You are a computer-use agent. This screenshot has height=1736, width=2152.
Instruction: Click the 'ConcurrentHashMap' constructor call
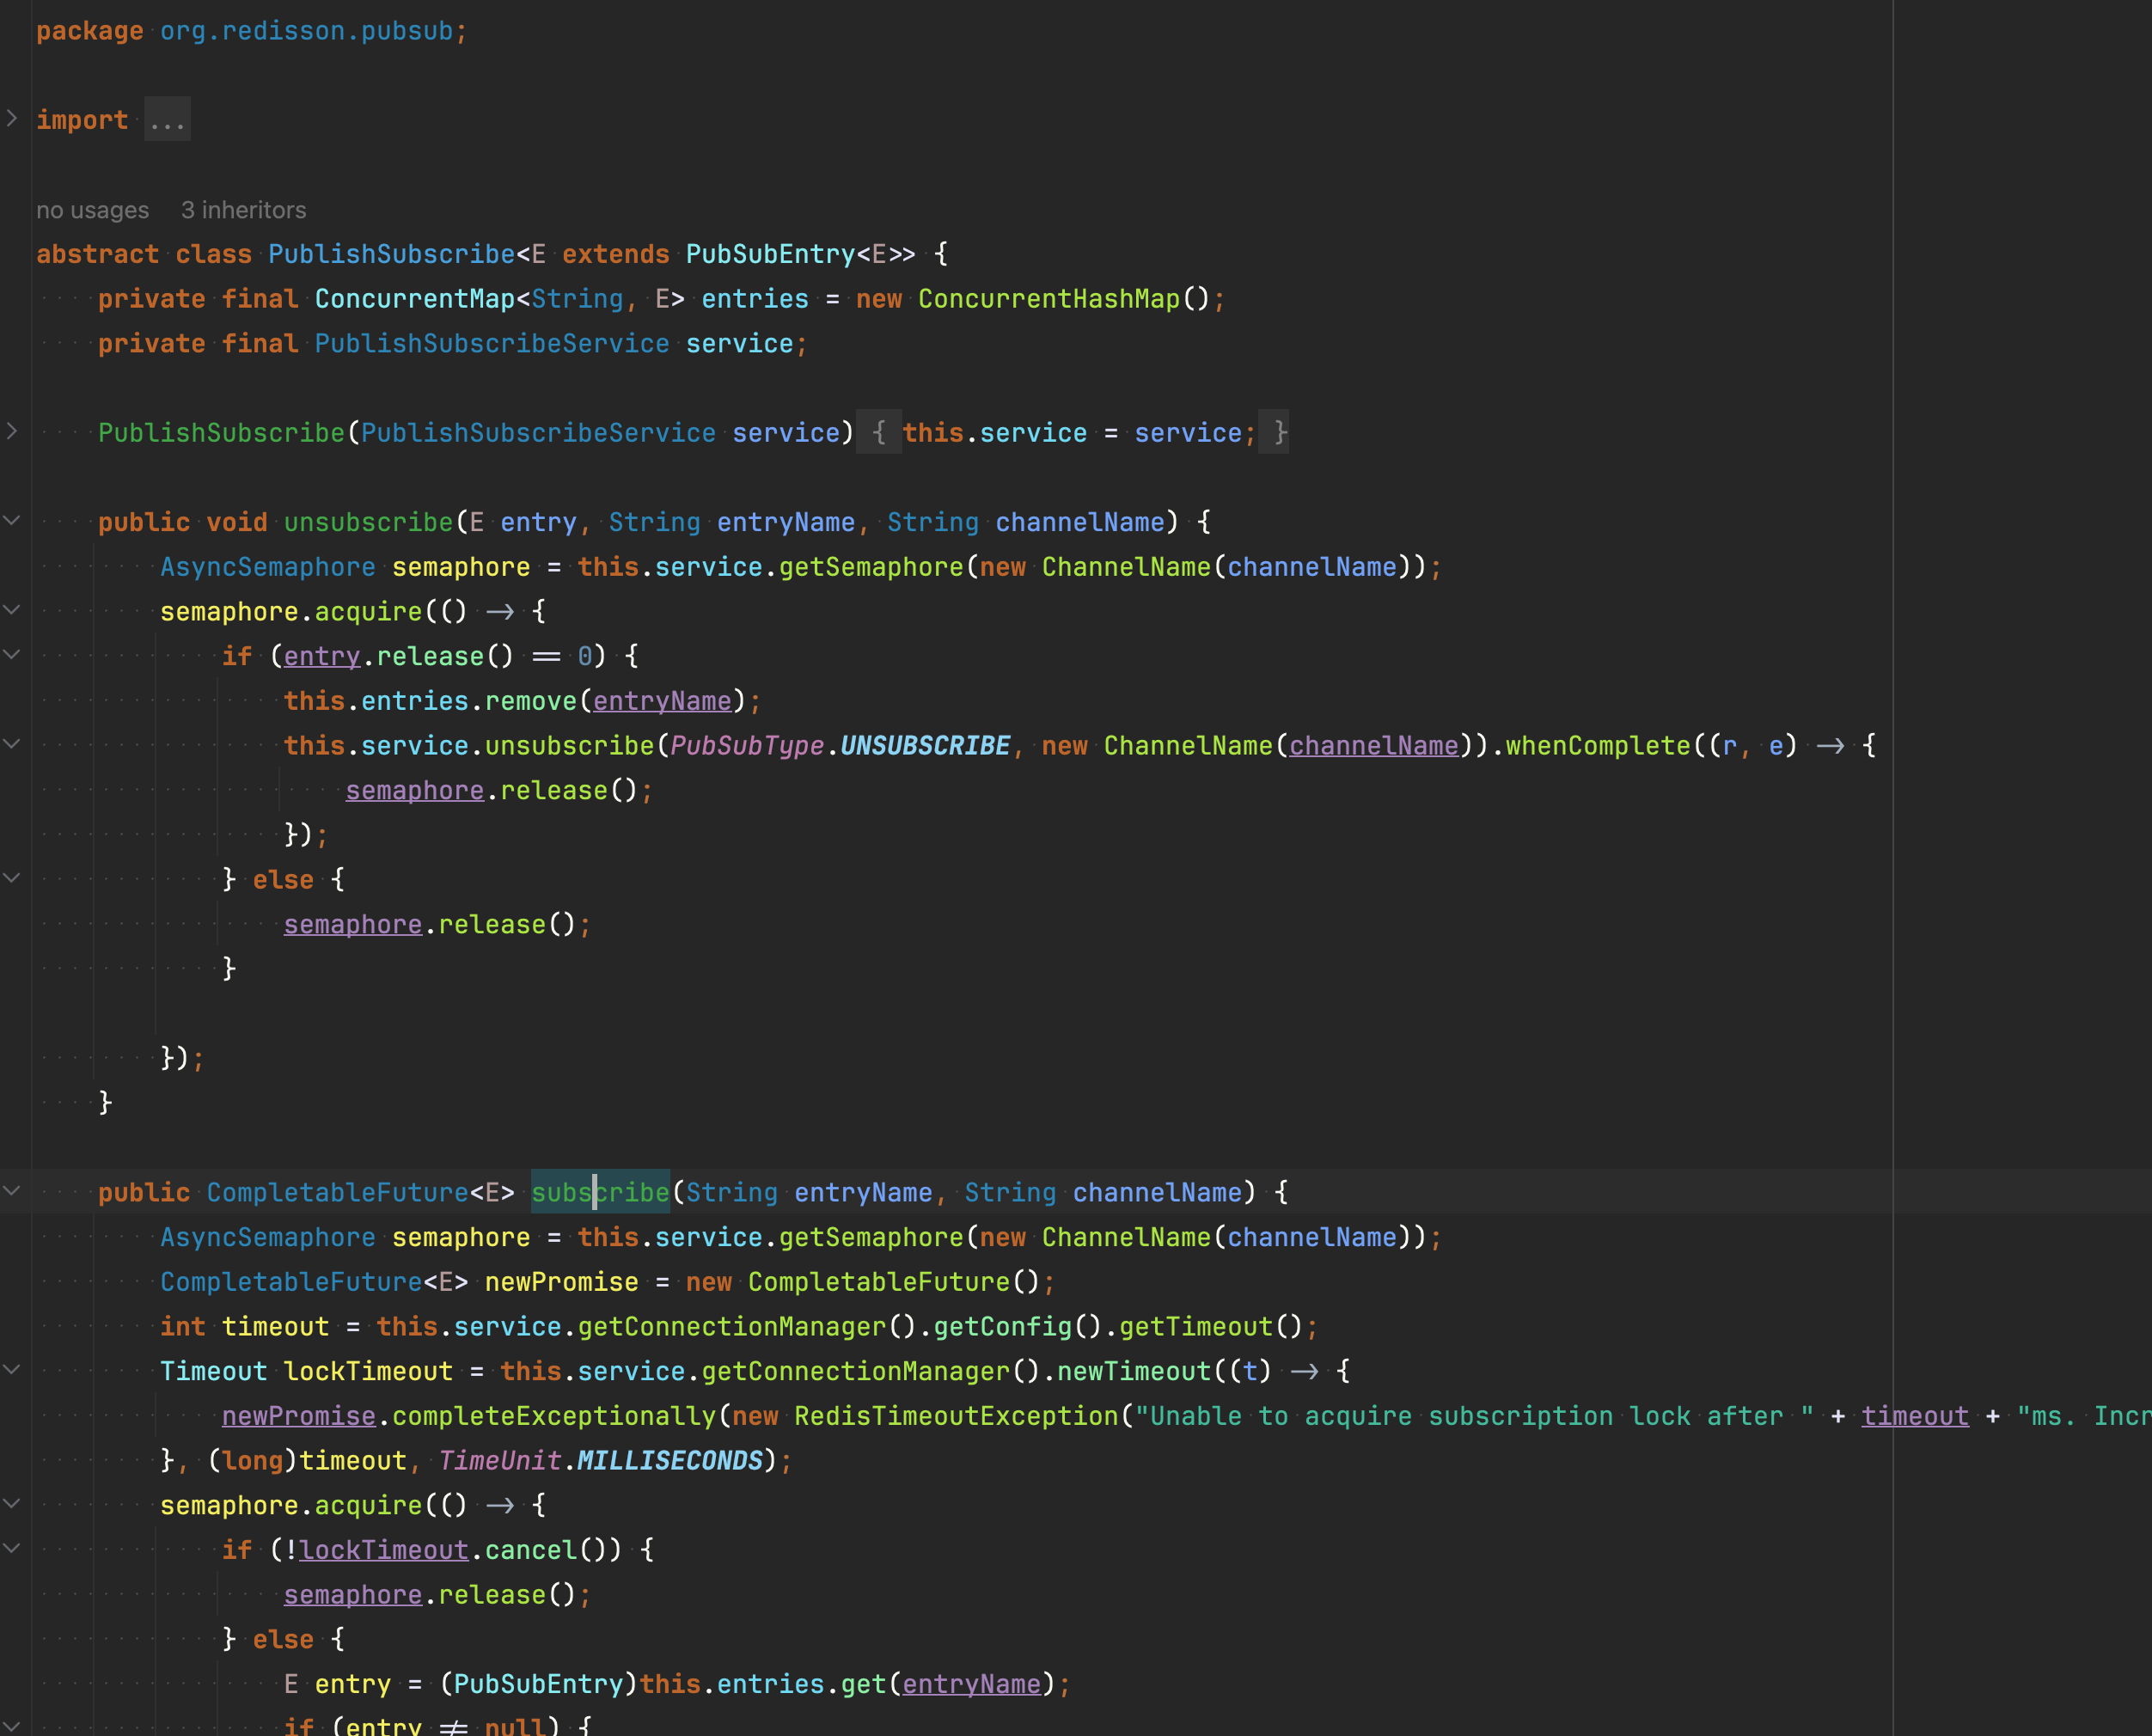tap(1050, 299)
